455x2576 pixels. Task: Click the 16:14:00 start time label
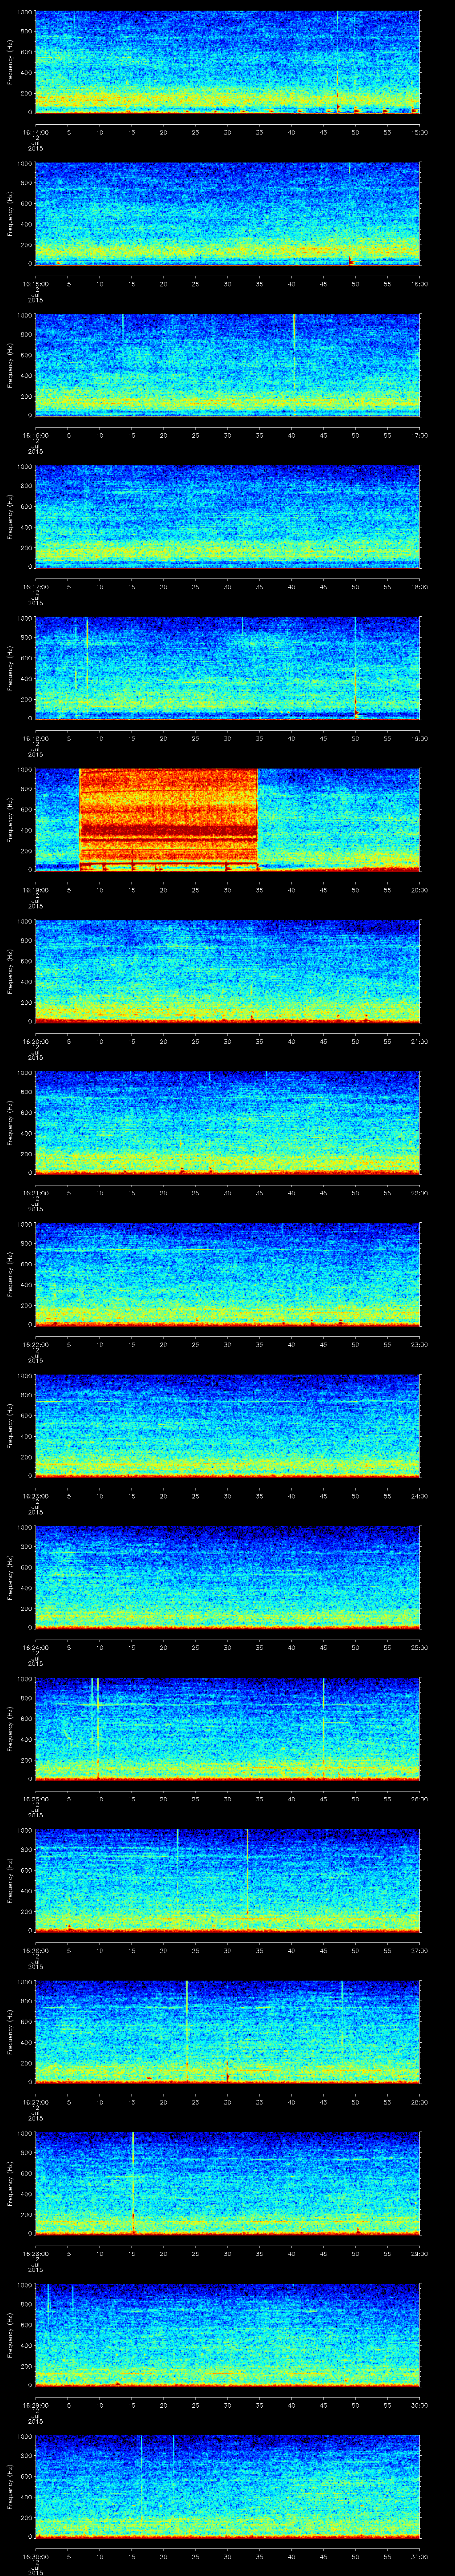(x=35, y=132)
